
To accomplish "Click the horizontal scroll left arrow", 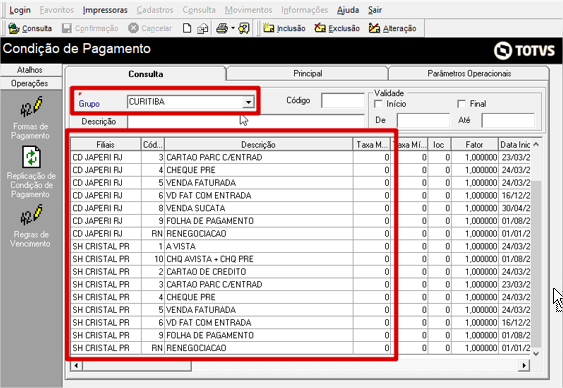I will [76, 365].
